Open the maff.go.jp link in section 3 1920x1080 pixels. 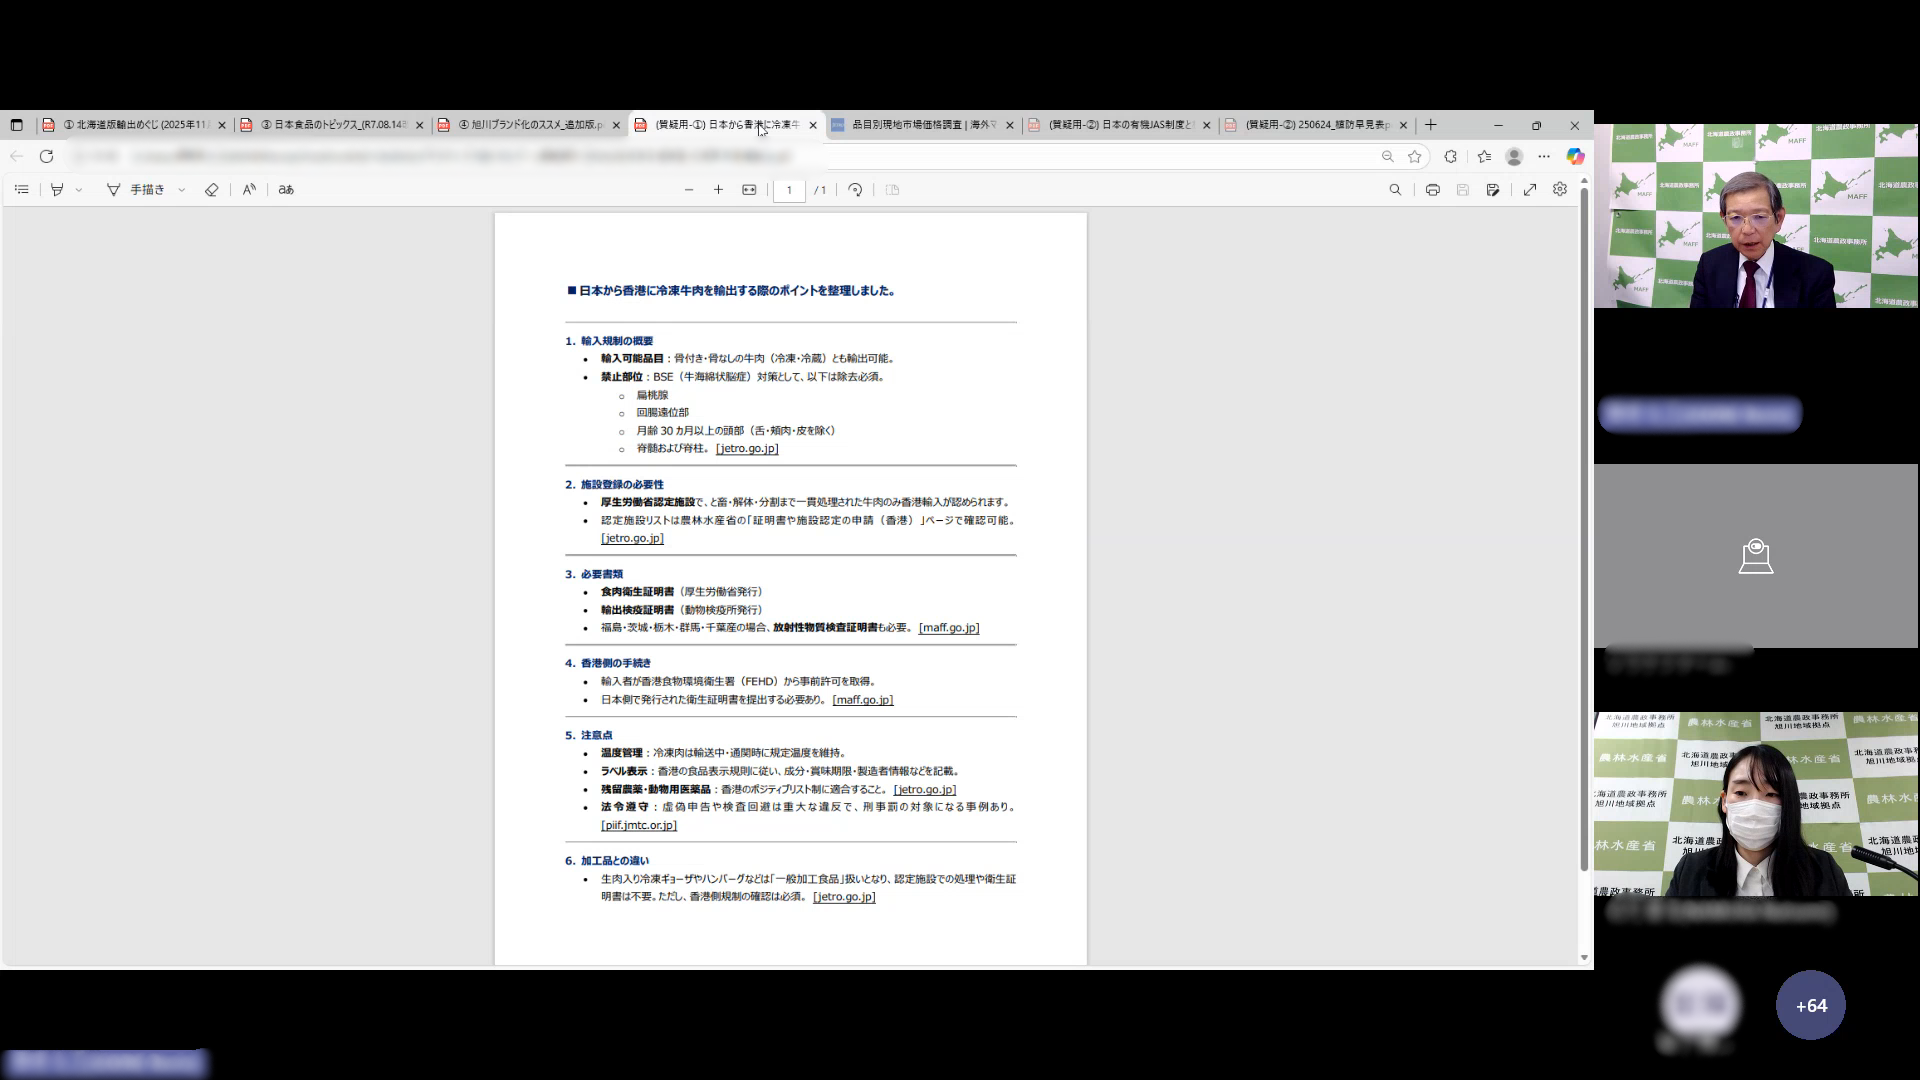coord(948,628)
